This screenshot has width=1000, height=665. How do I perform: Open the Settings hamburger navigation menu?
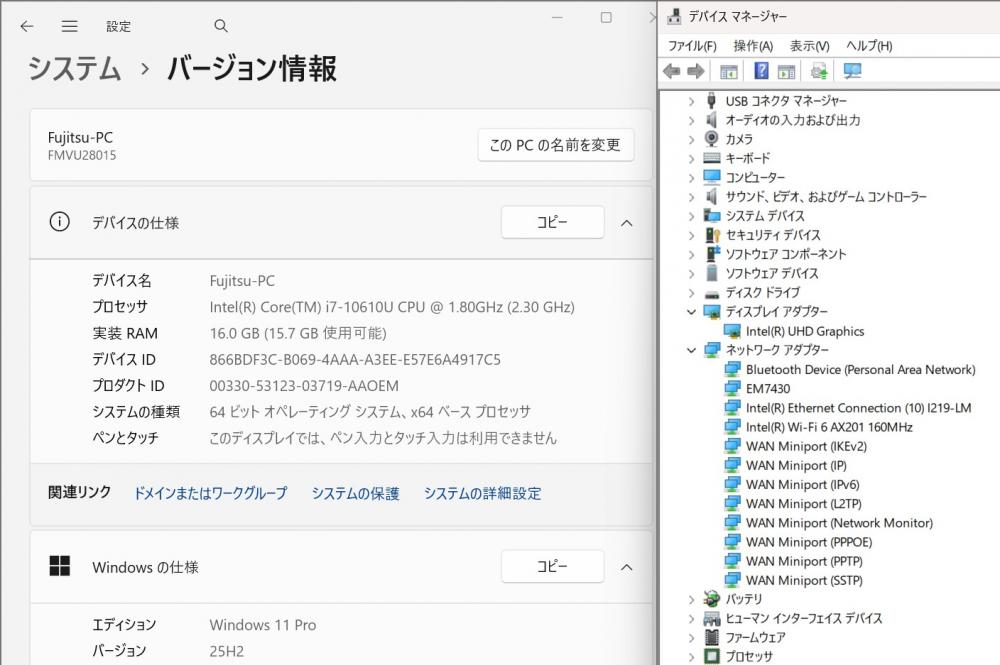point(69,26)
